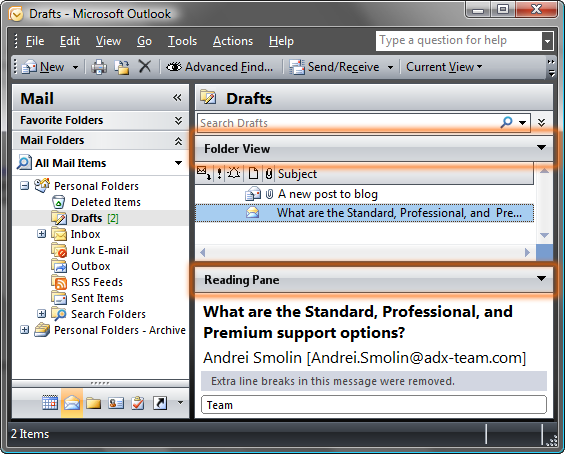Expand Personal Folders - Archive node

click(24, 330)
